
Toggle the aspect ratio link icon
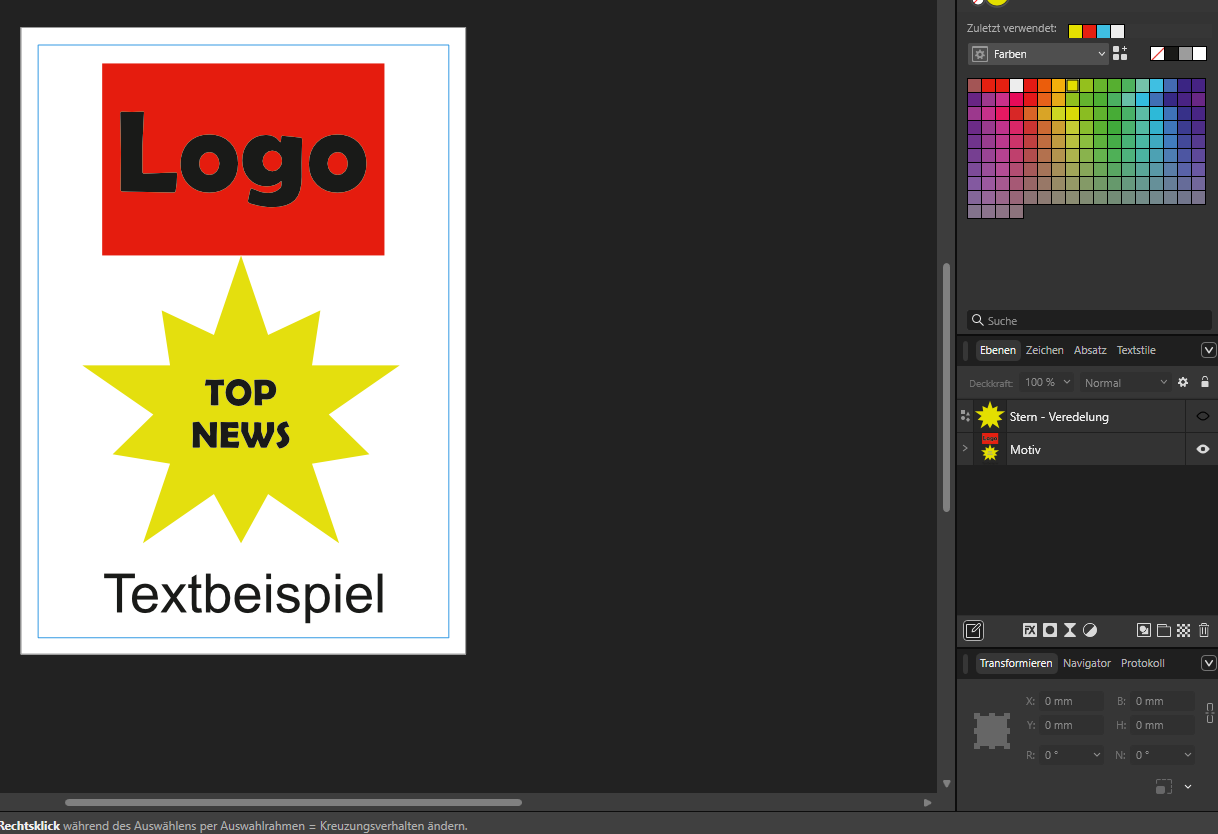pos(1210,713)
